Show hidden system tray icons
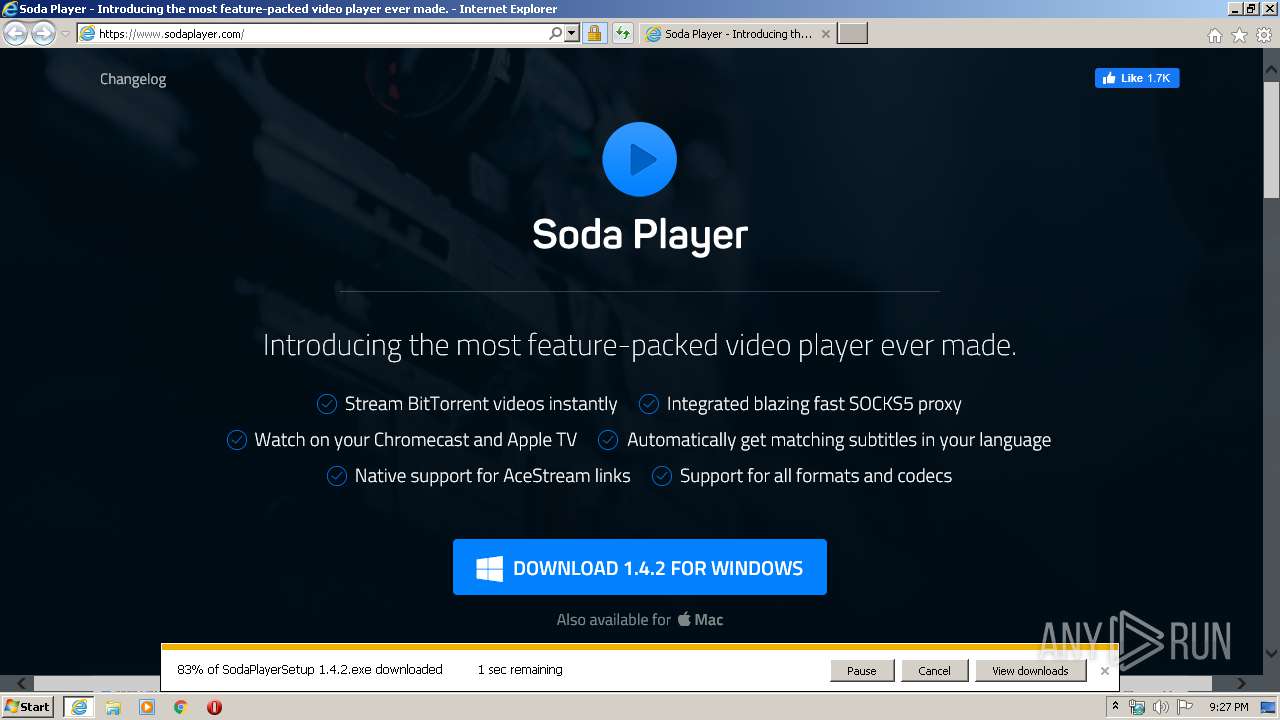 [1115, 707]
